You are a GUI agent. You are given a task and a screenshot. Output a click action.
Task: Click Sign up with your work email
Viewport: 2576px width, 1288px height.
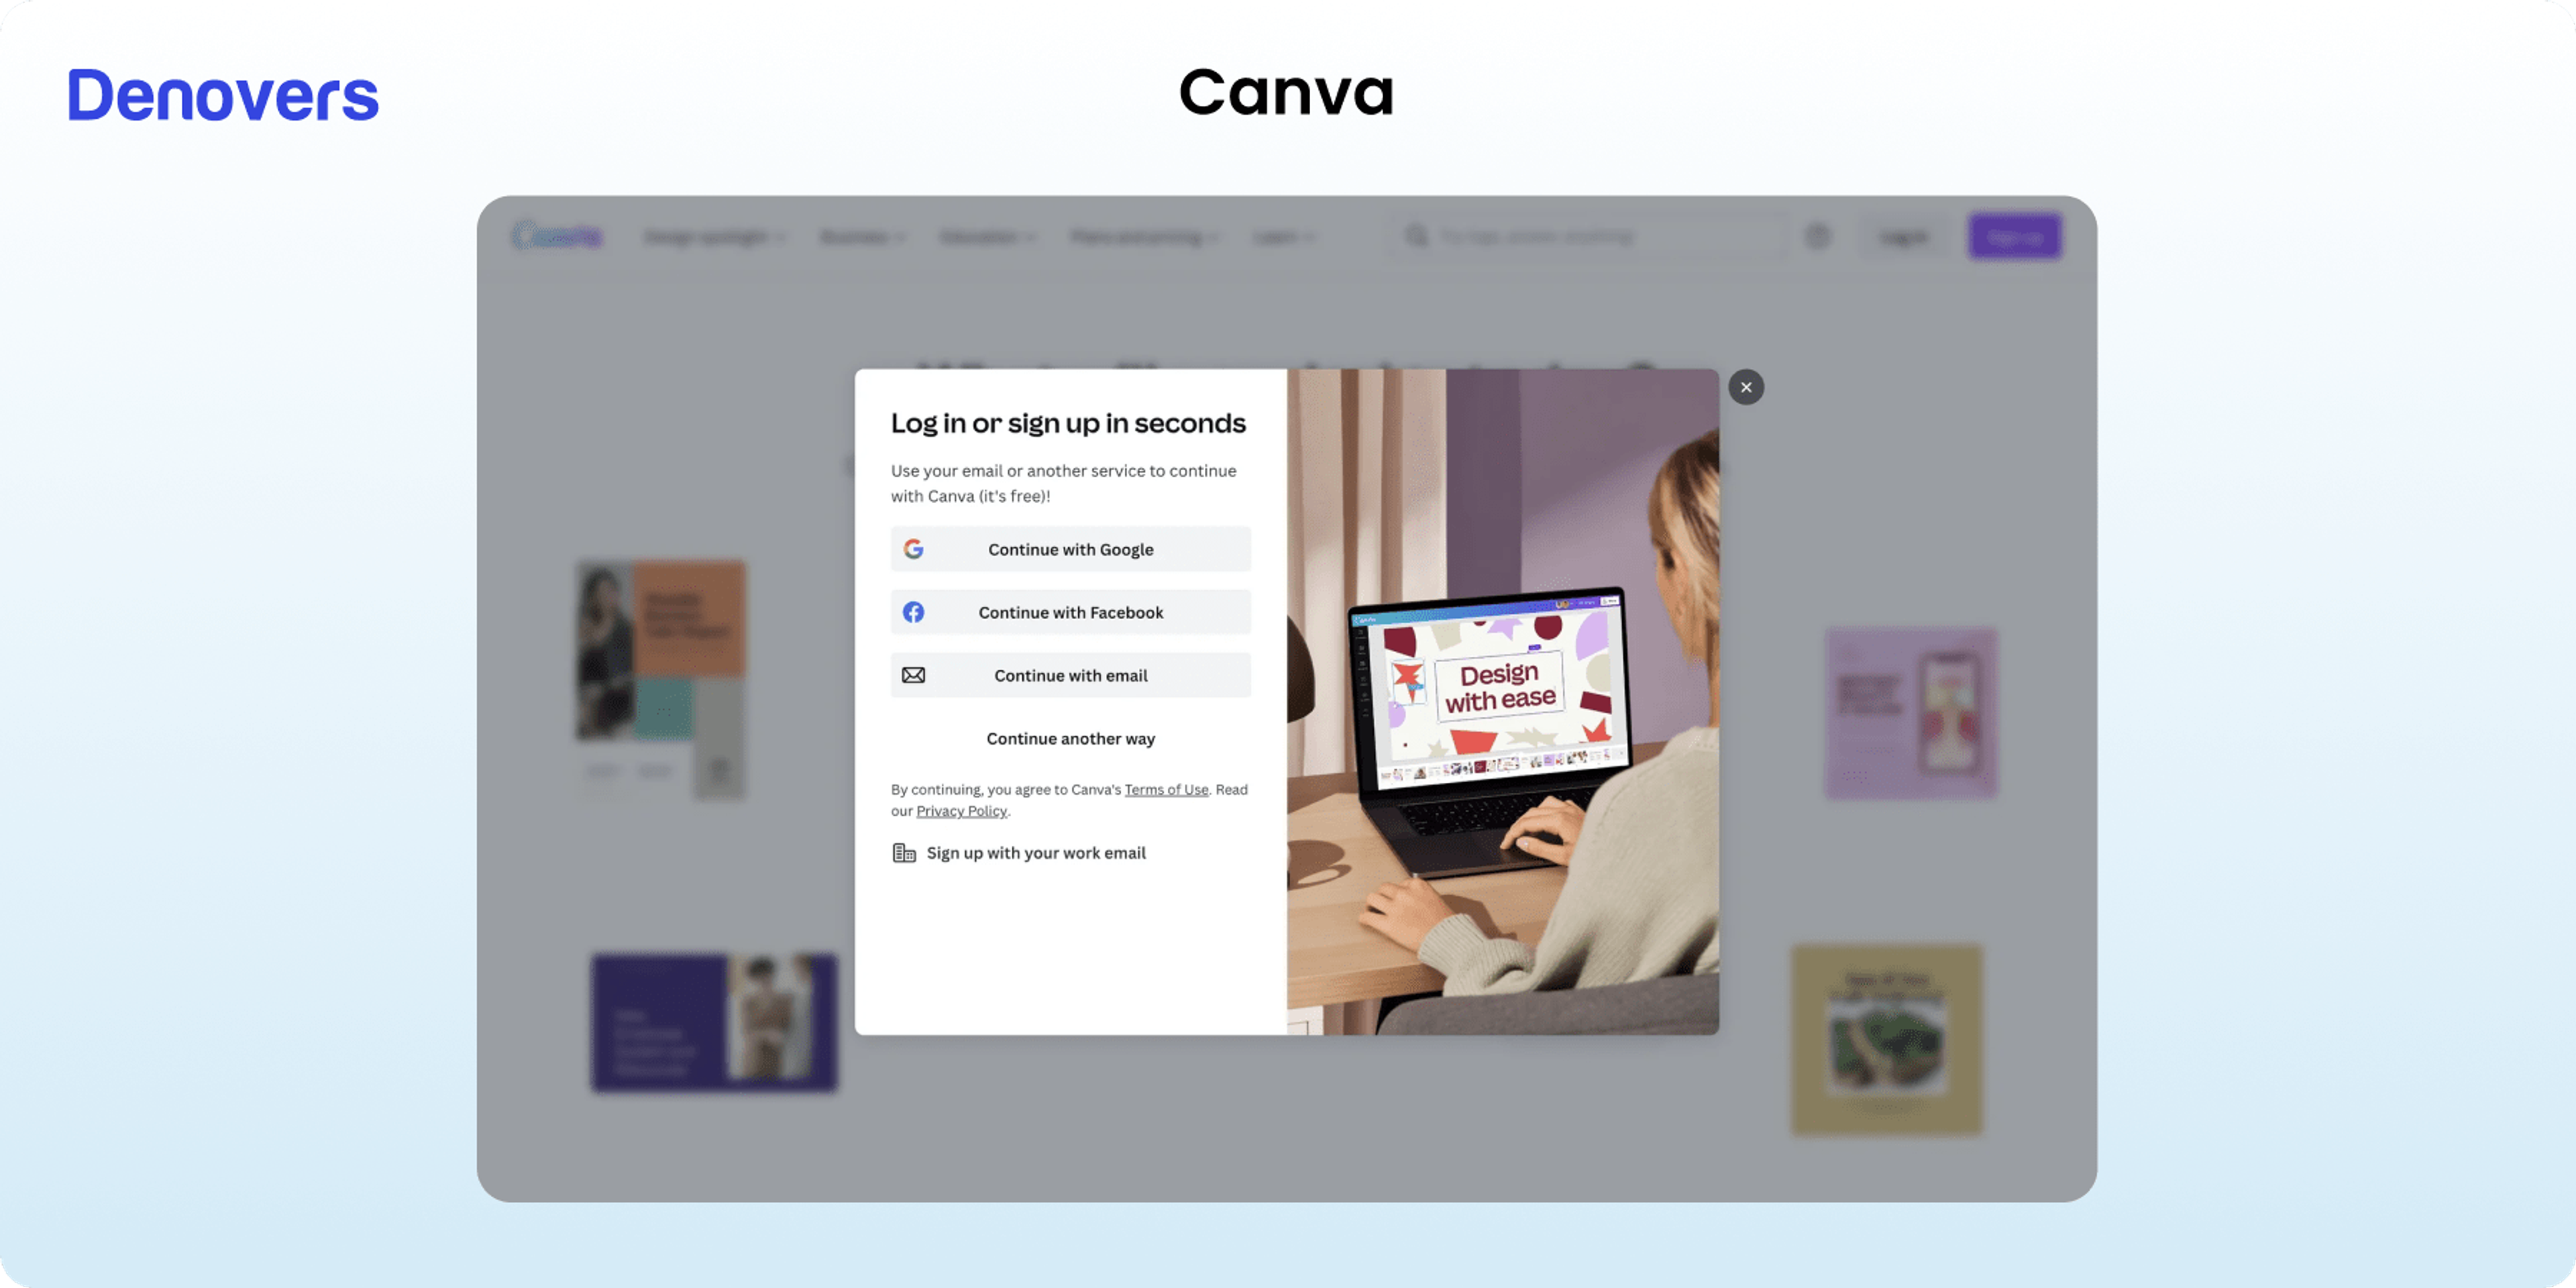1036,853
